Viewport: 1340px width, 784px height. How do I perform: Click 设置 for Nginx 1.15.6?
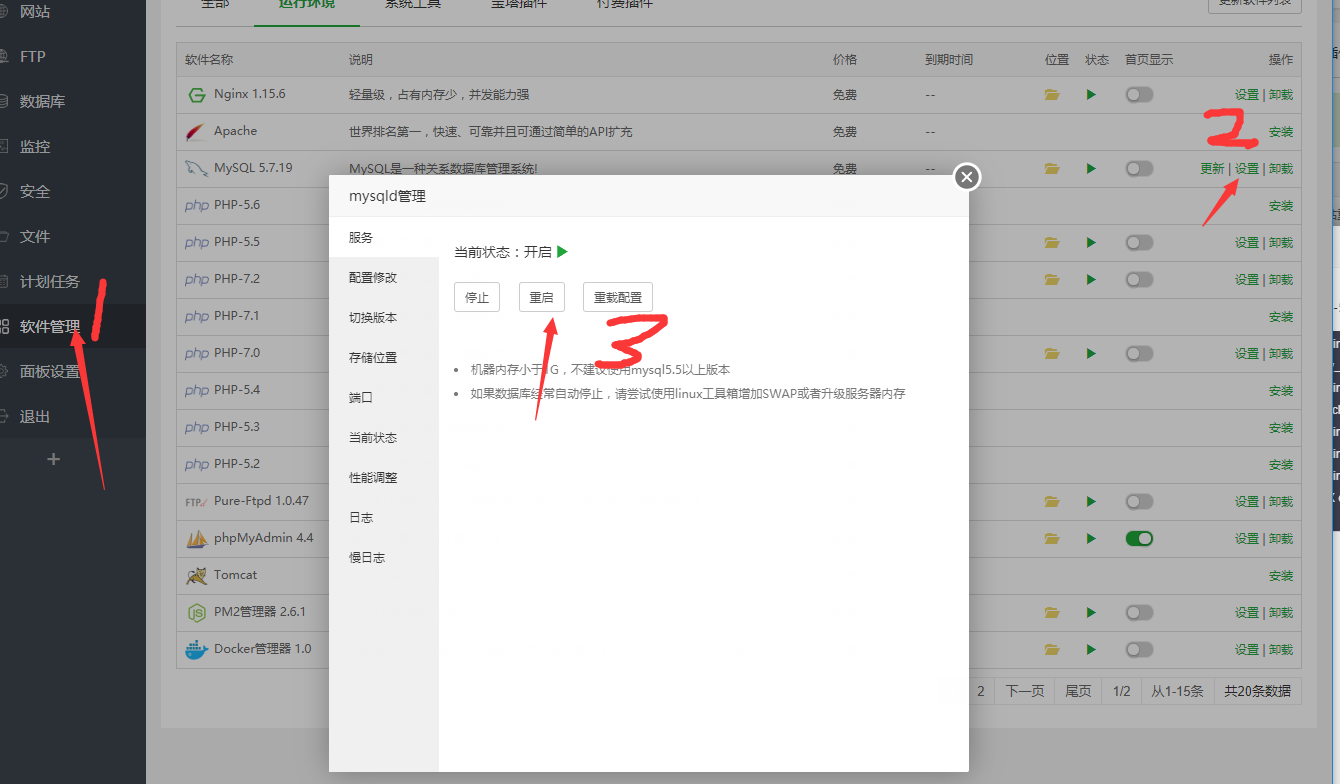pyautogui.click(x=1247, y=95)
